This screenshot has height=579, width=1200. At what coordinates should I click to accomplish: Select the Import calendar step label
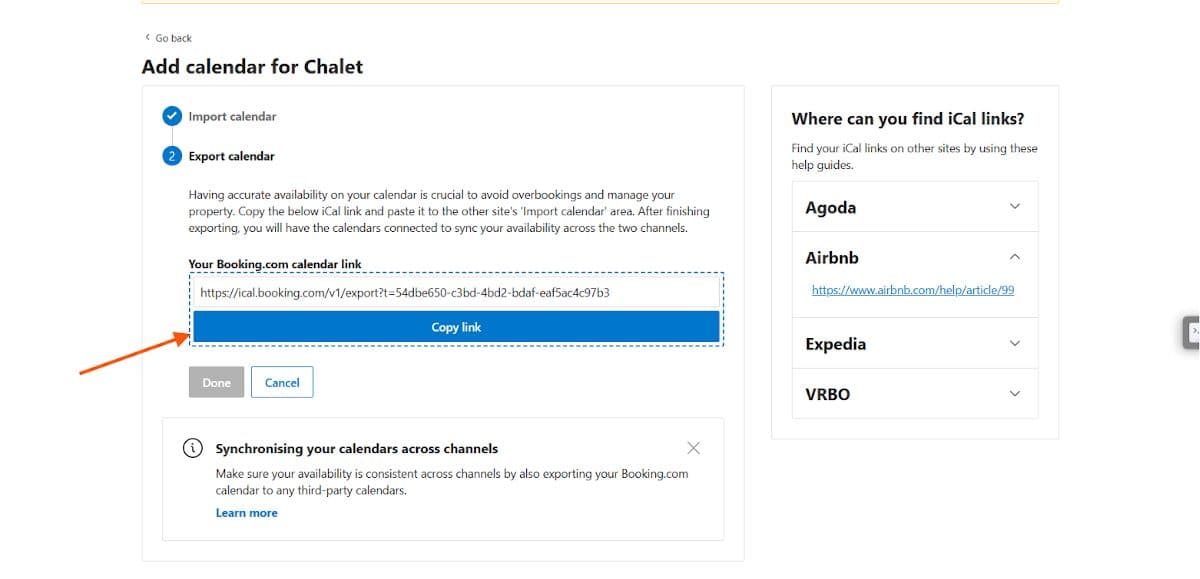pos(232,116)
